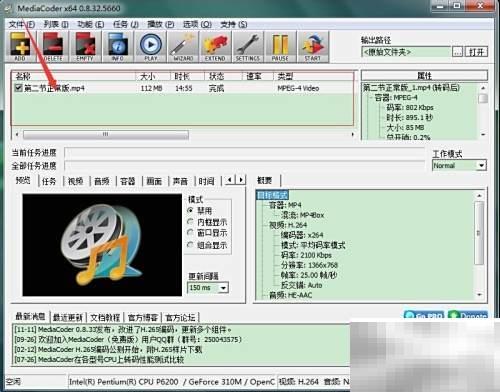500x392 pixels.
Task: Open the 官方论坛 tab
Action: [x=180, y=317]
